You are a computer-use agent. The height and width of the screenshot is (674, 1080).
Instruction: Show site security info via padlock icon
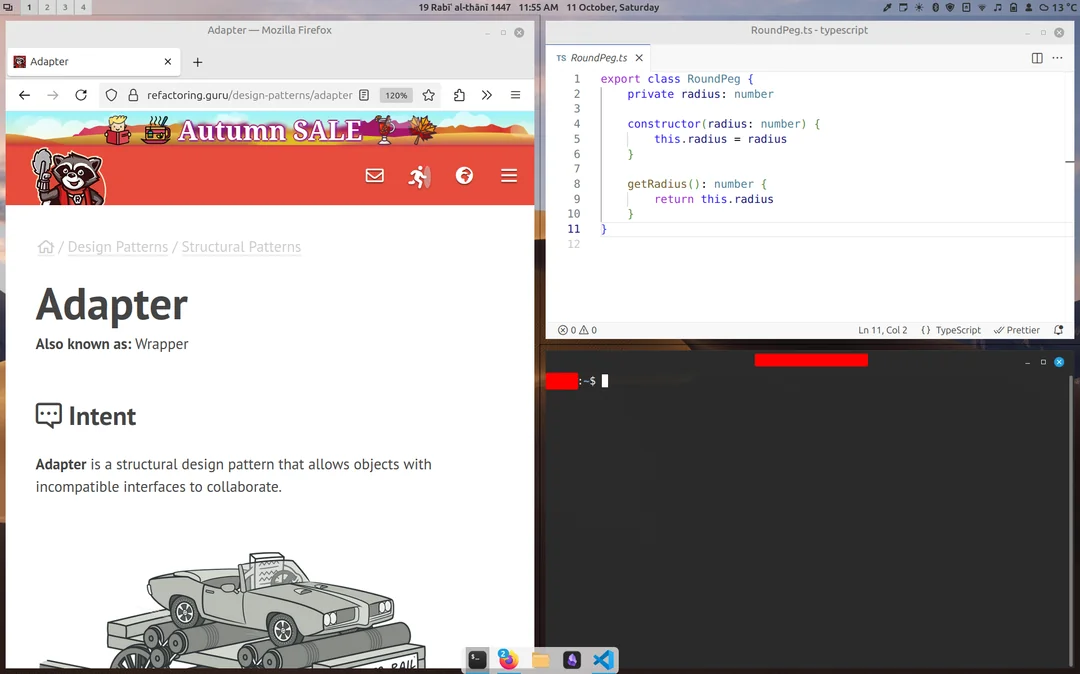click(x=134, y=95)
